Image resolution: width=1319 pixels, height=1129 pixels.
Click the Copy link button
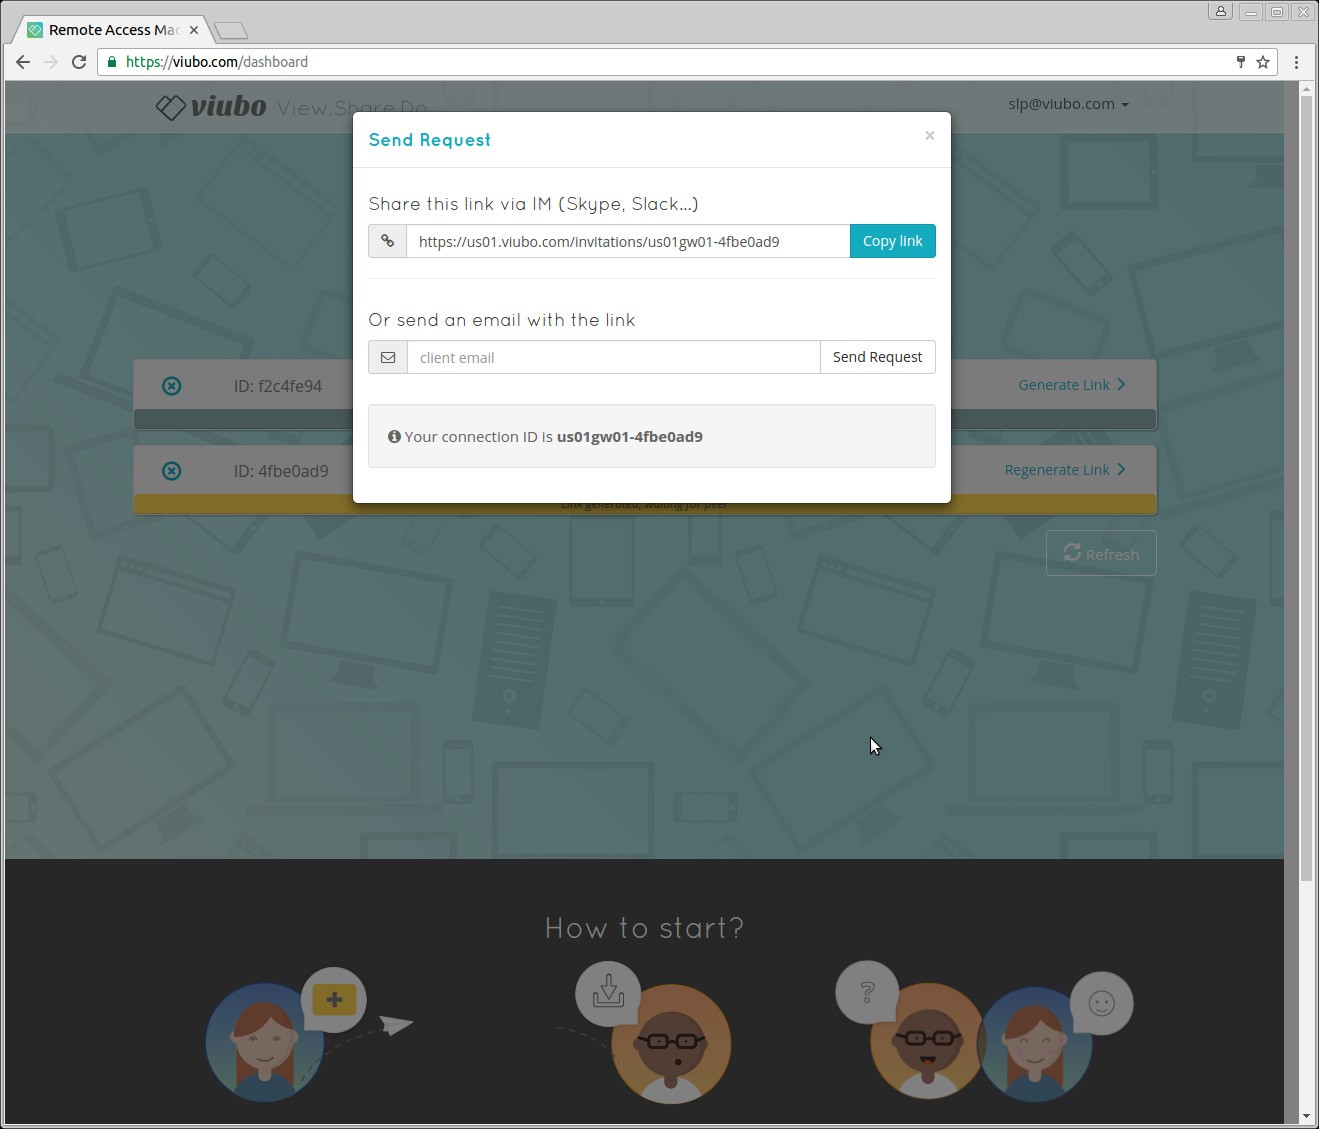pos(893,241)
